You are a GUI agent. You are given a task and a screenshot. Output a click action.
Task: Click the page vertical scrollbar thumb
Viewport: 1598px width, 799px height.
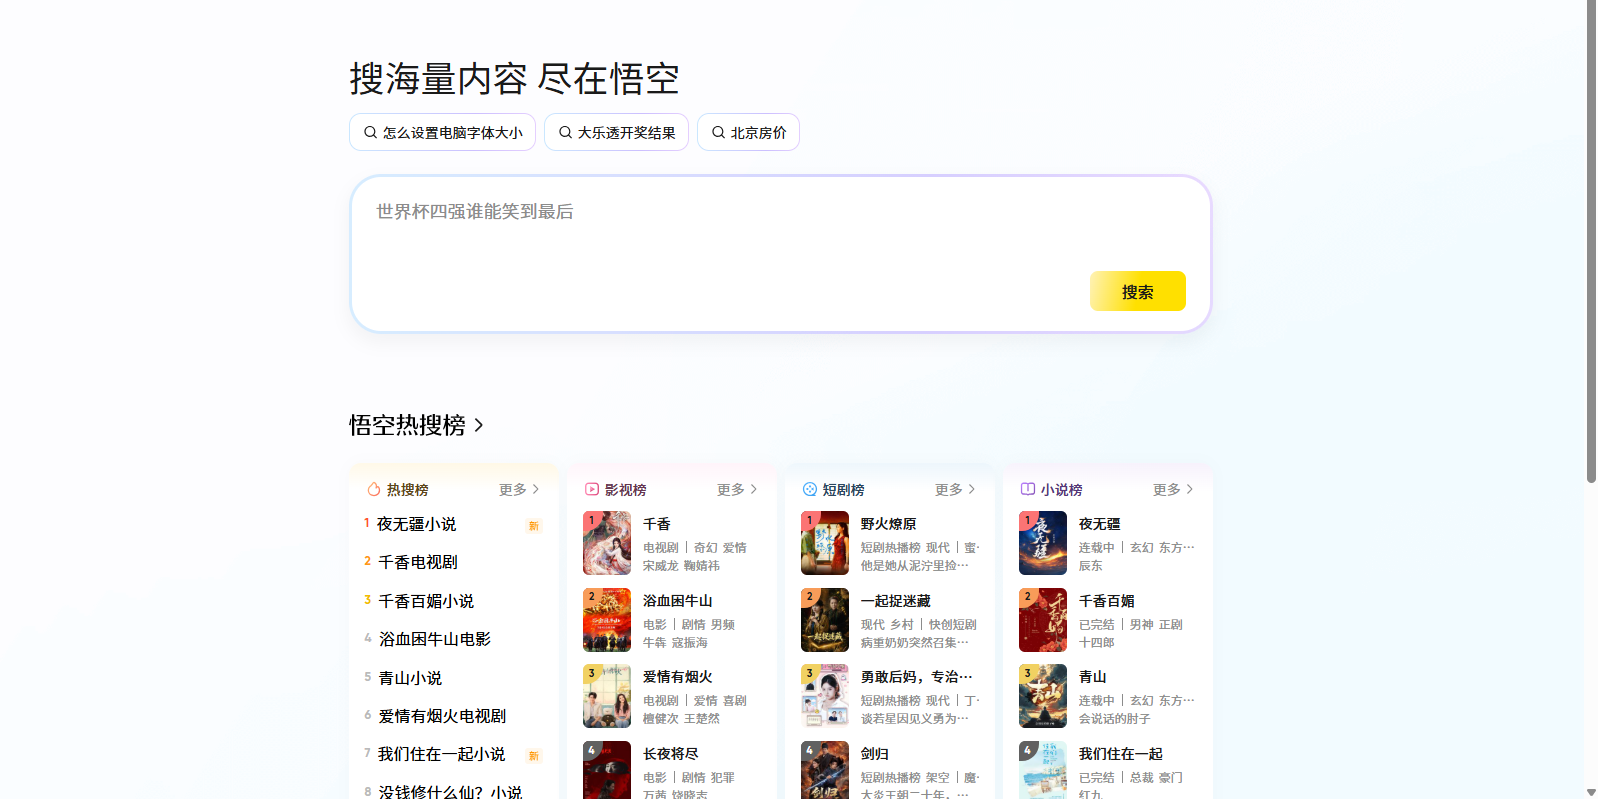point(1591,242)
